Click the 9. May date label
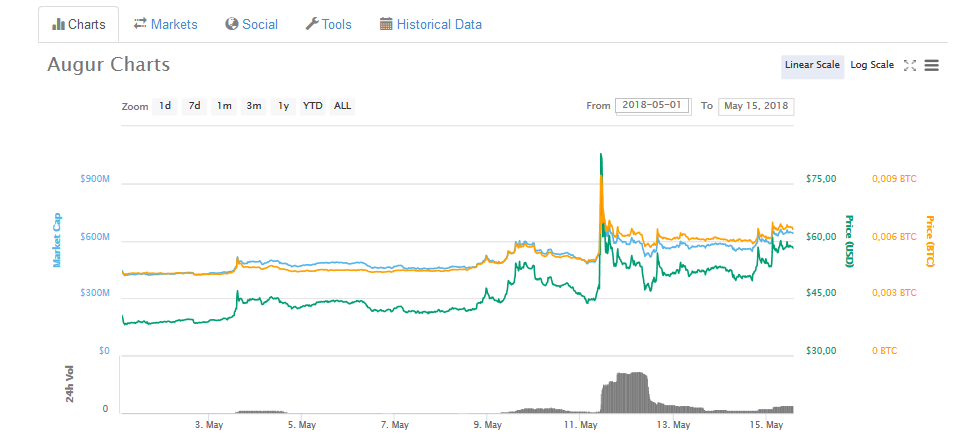The height and width of the screenshot is (443, 963). [x=488, y=425]
